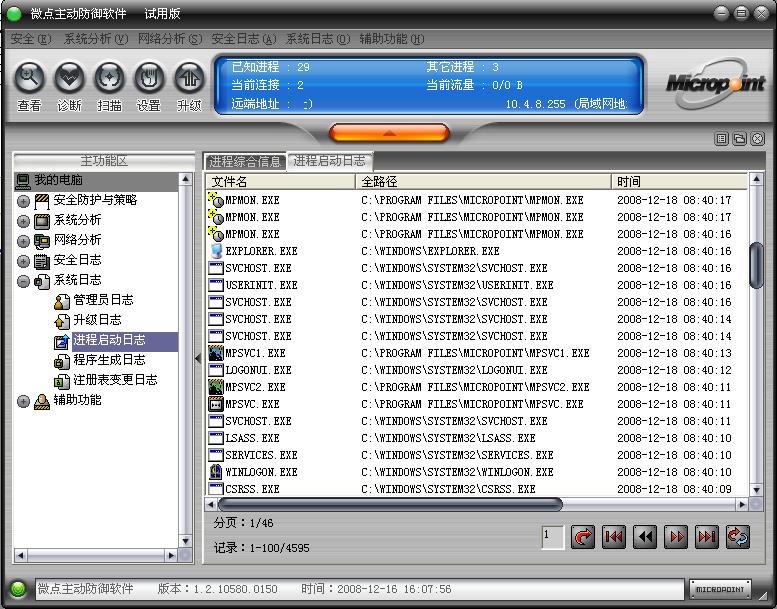Expand the 网络分析 tree node
The width and height of the screenshot is (777, 609).
(x=23, y=241)
